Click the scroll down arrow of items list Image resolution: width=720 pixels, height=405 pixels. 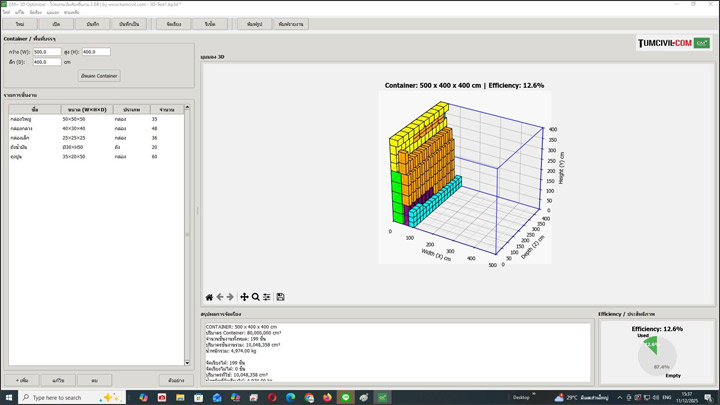(187, 363)
